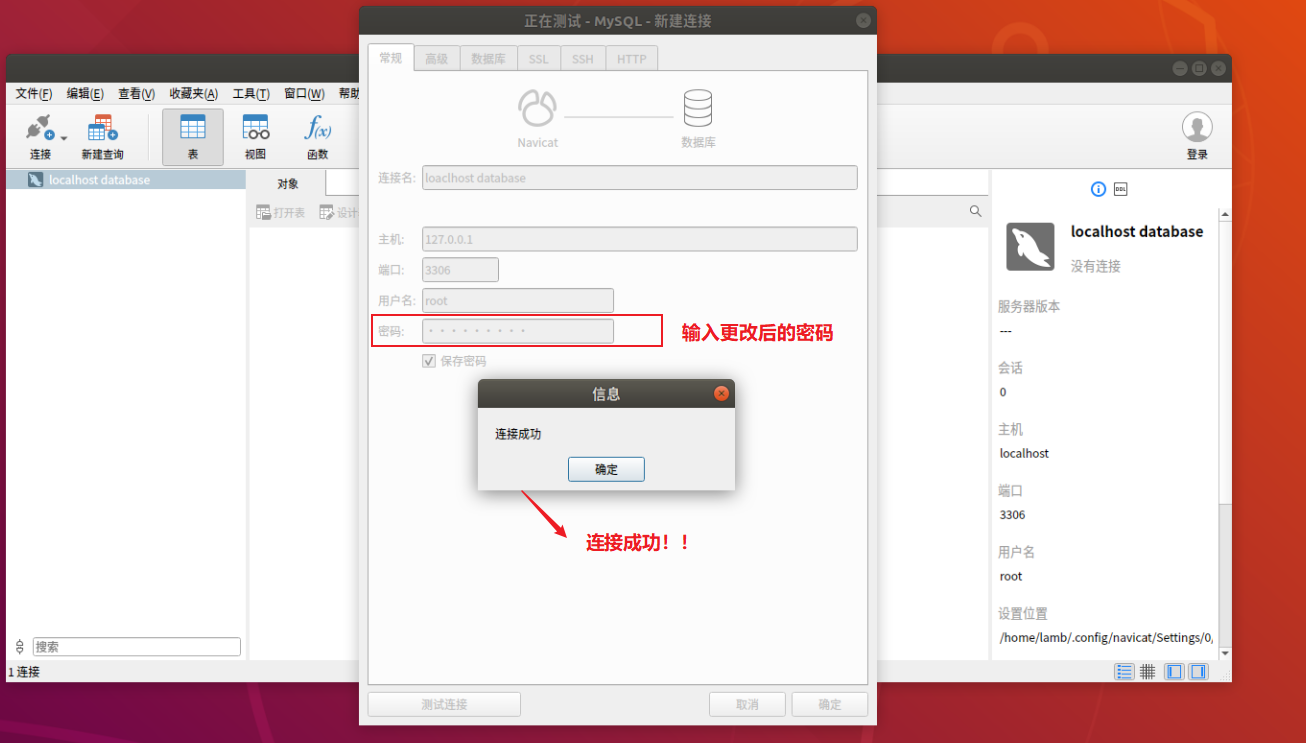Click the 确定 button in the 信息 dialog
The width and height of the screenshot is (1306, 743).
pos(606,469)
